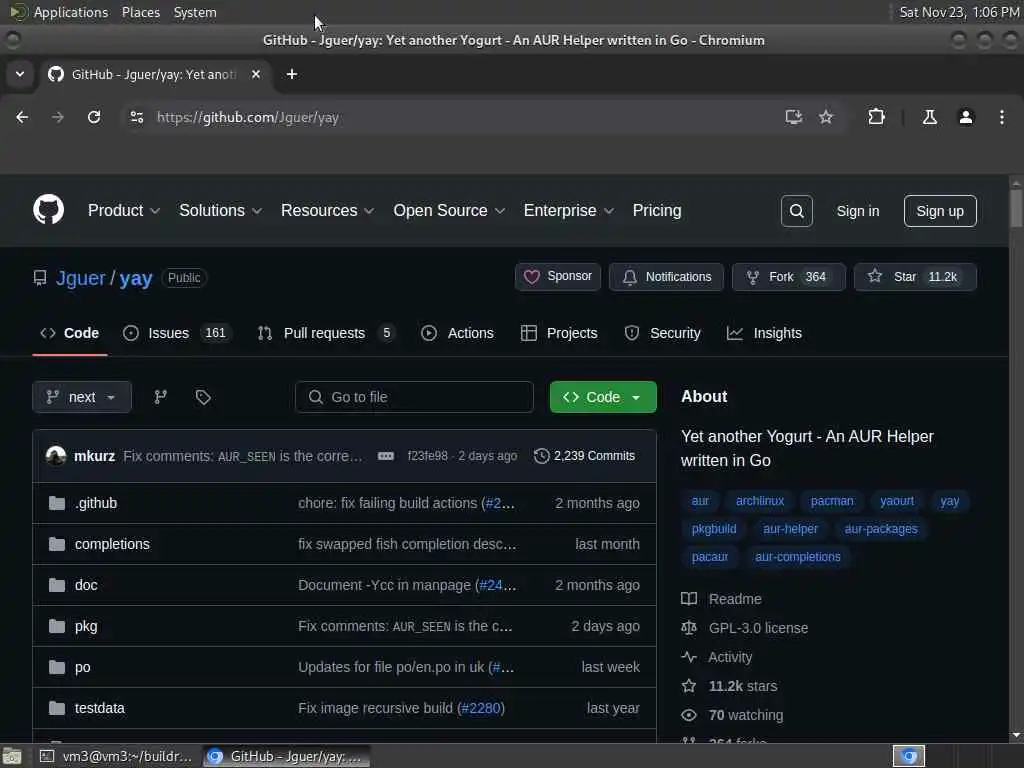This screenshot has width=1024, height=768.
Task: Open the testdata folder
Action: pos(99,708)
